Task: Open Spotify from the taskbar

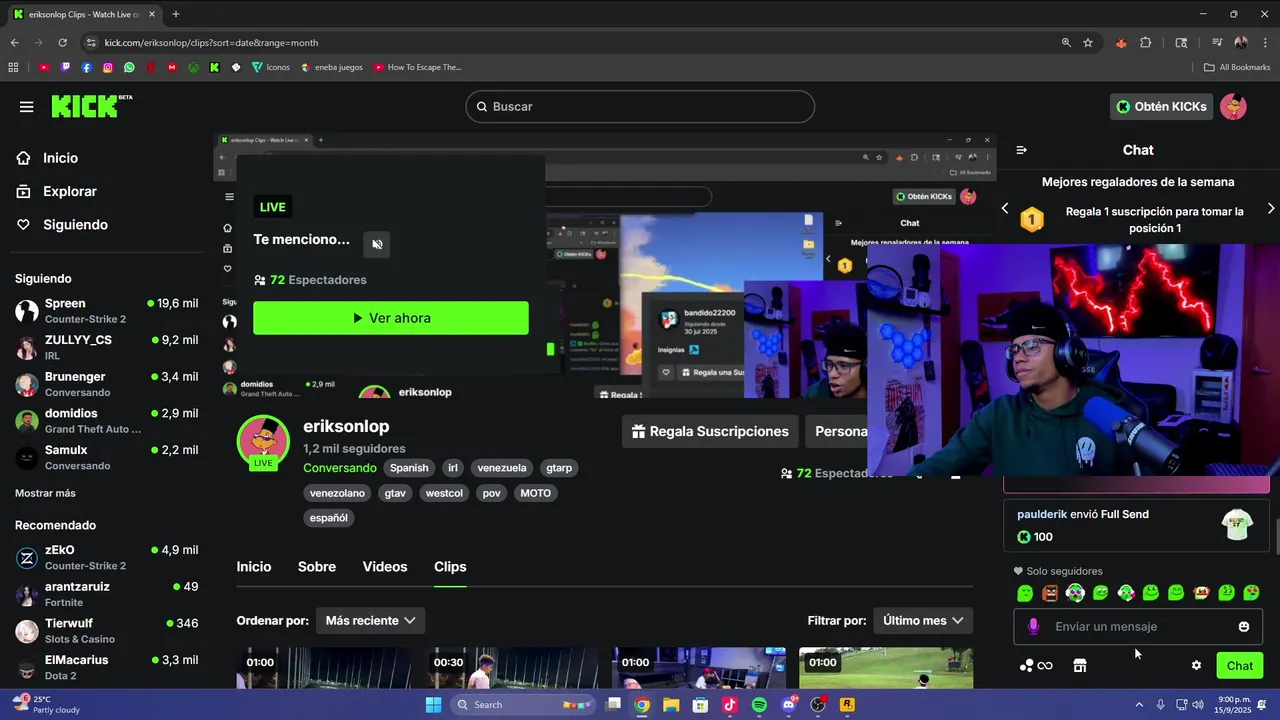Action: (759, 705)
